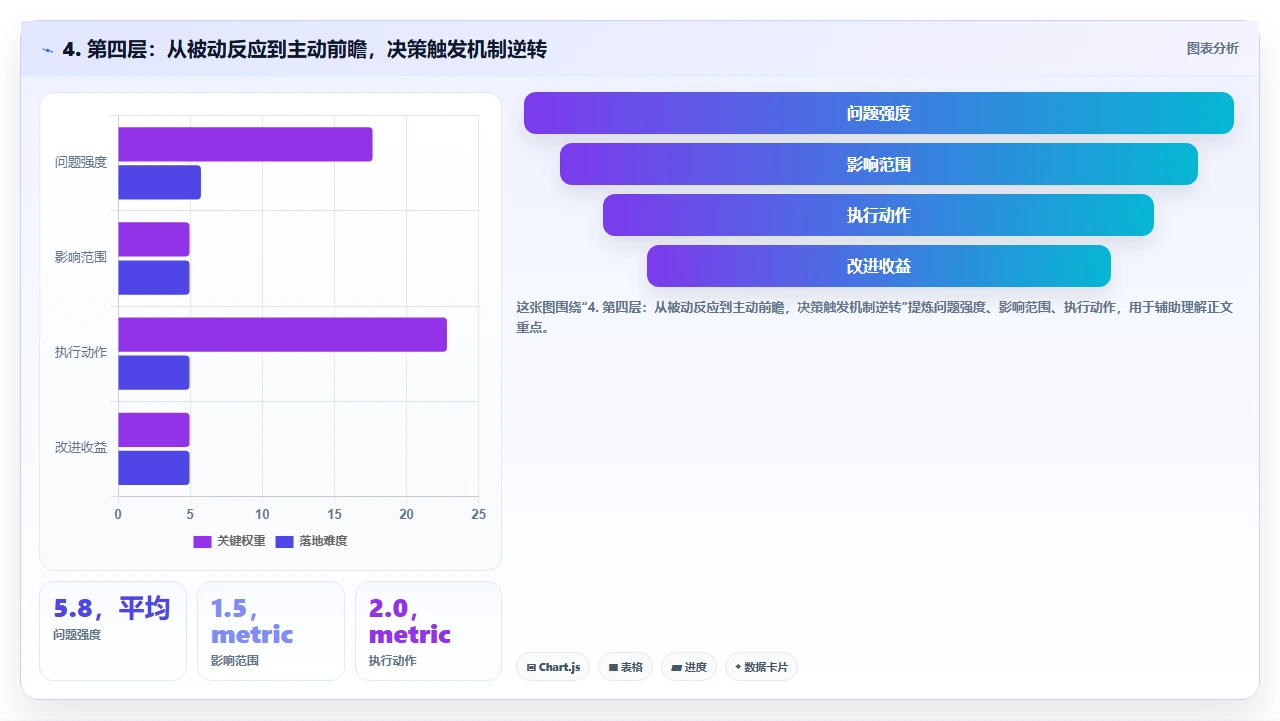Image resolution: width=1280 pixels, height=721 pixels.
Task: Click the x-axis tick 20
Action: 406,514
